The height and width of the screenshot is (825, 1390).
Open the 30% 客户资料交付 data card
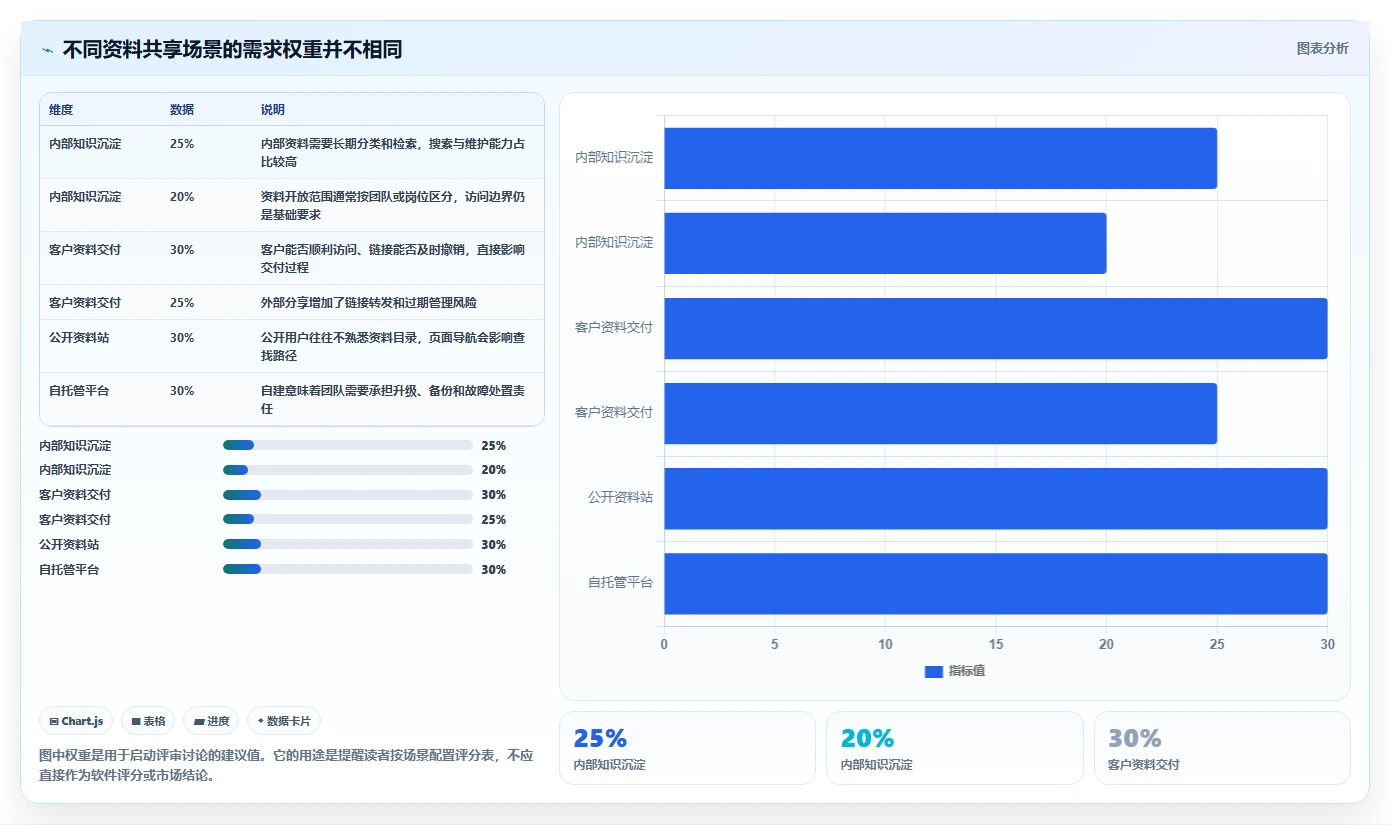(x=1222, y=748)
